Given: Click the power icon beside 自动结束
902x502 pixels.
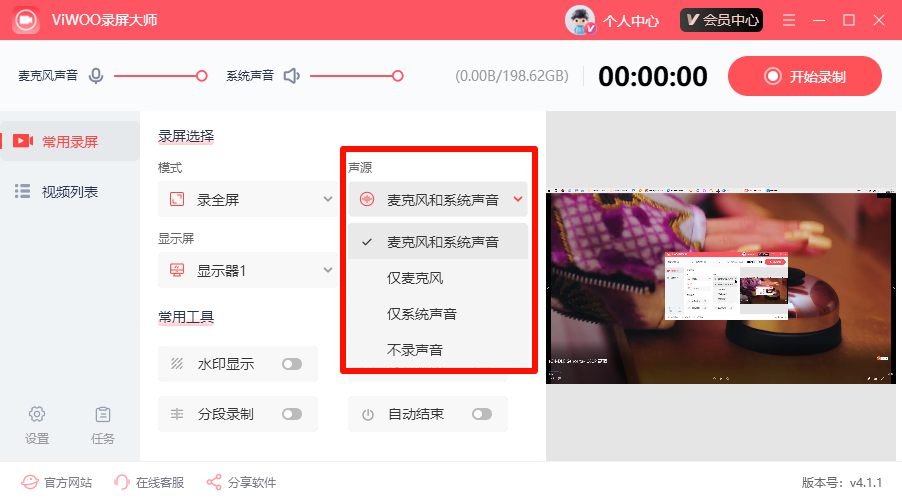Looking at the screenshot, I should (x=368, y=415).
